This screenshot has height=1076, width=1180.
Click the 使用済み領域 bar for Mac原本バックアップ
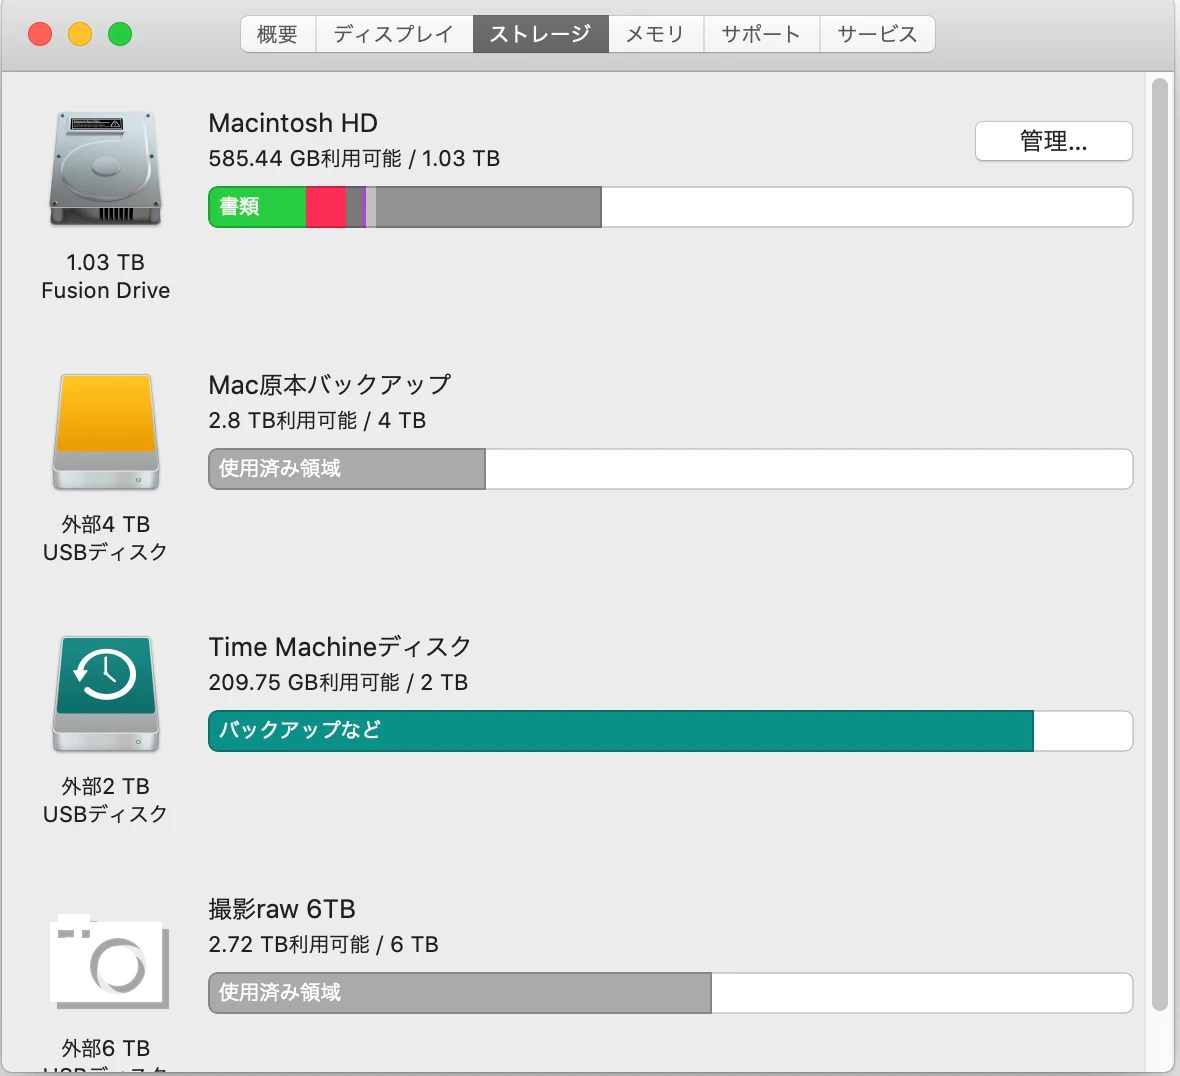pyautogui.click(x=347, y=469)
